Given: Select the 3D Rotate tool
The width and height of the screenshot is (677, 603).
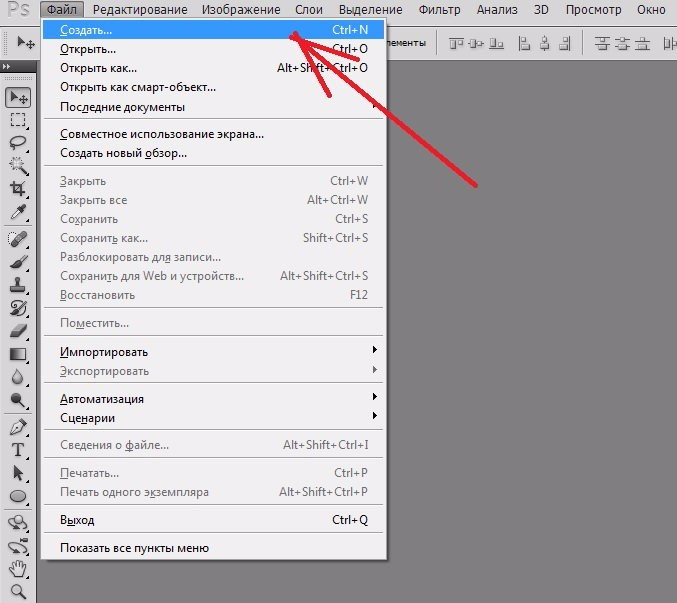Looking at the screenshot, I should point(18,523).
